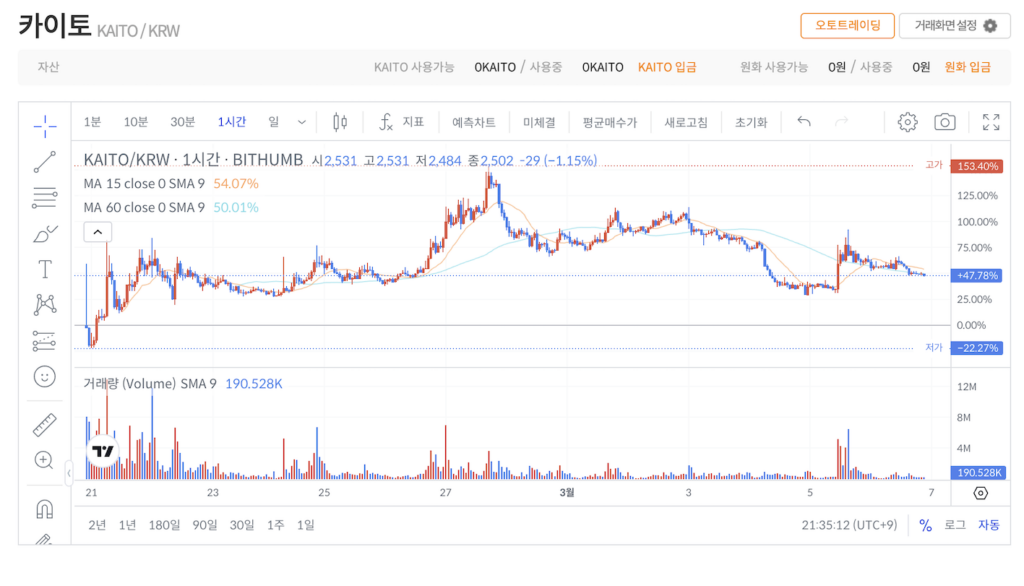
Task: Click the 153.40% high price label
Action: pos(976,166)
